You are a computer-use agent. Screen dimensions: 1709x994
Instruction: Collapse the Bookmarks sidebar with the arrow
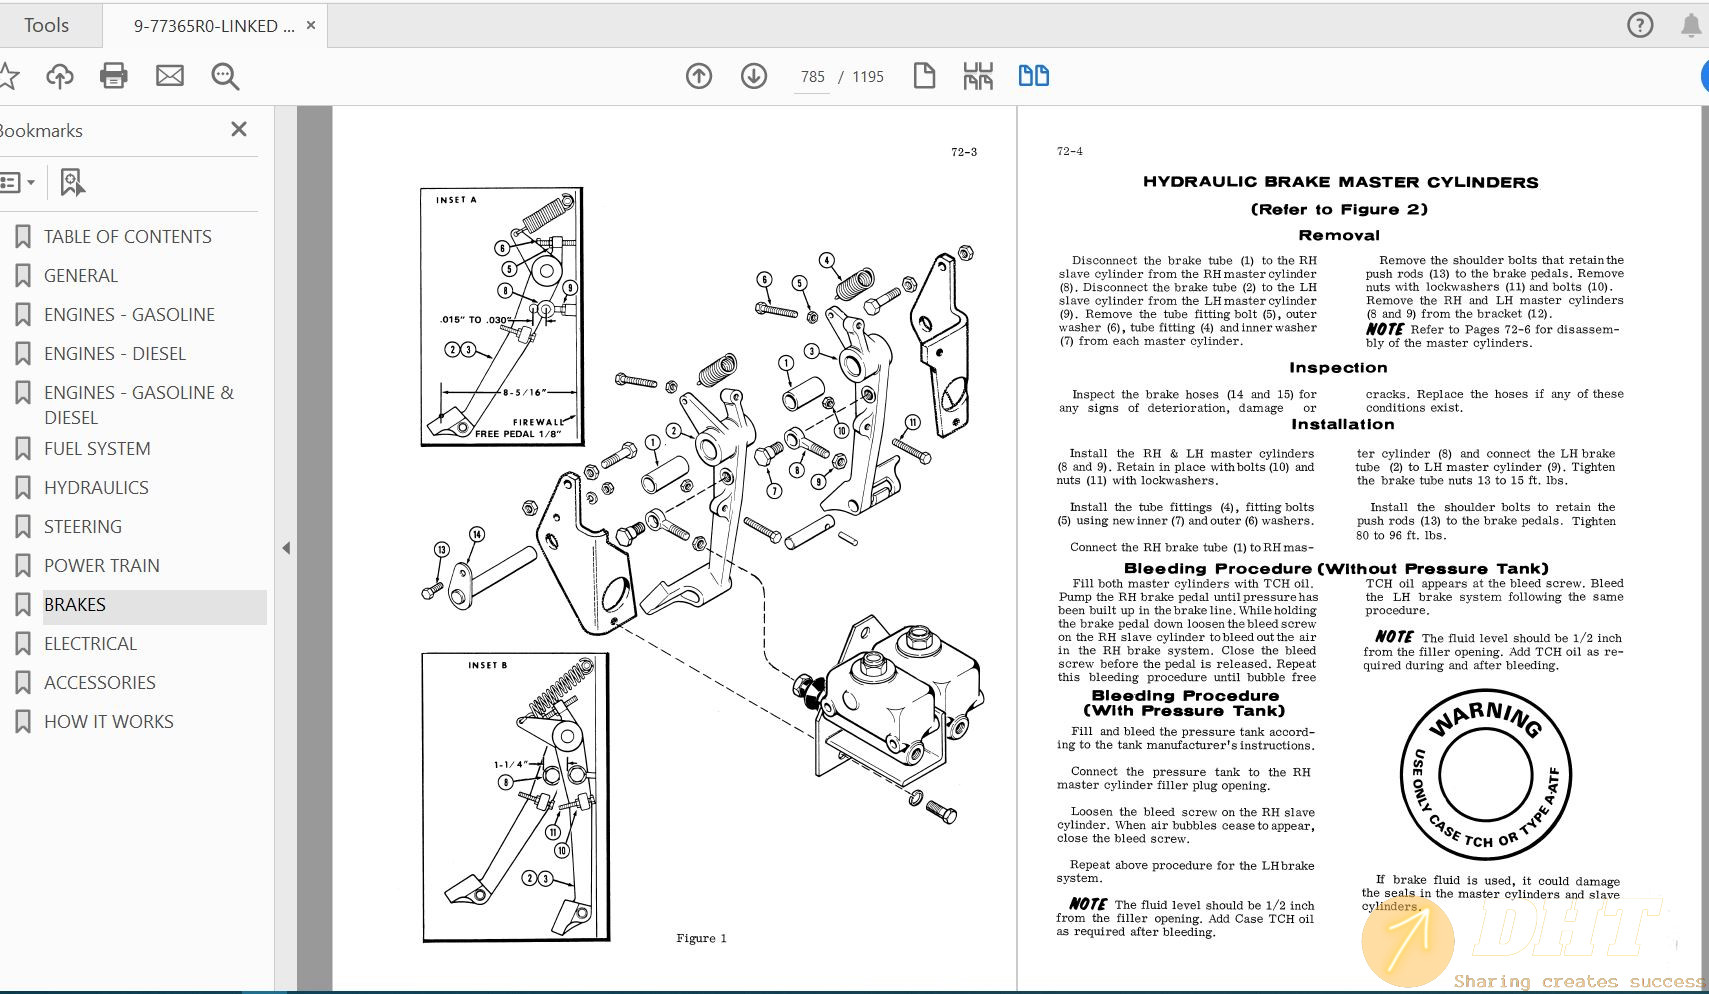tap(286, 548)
